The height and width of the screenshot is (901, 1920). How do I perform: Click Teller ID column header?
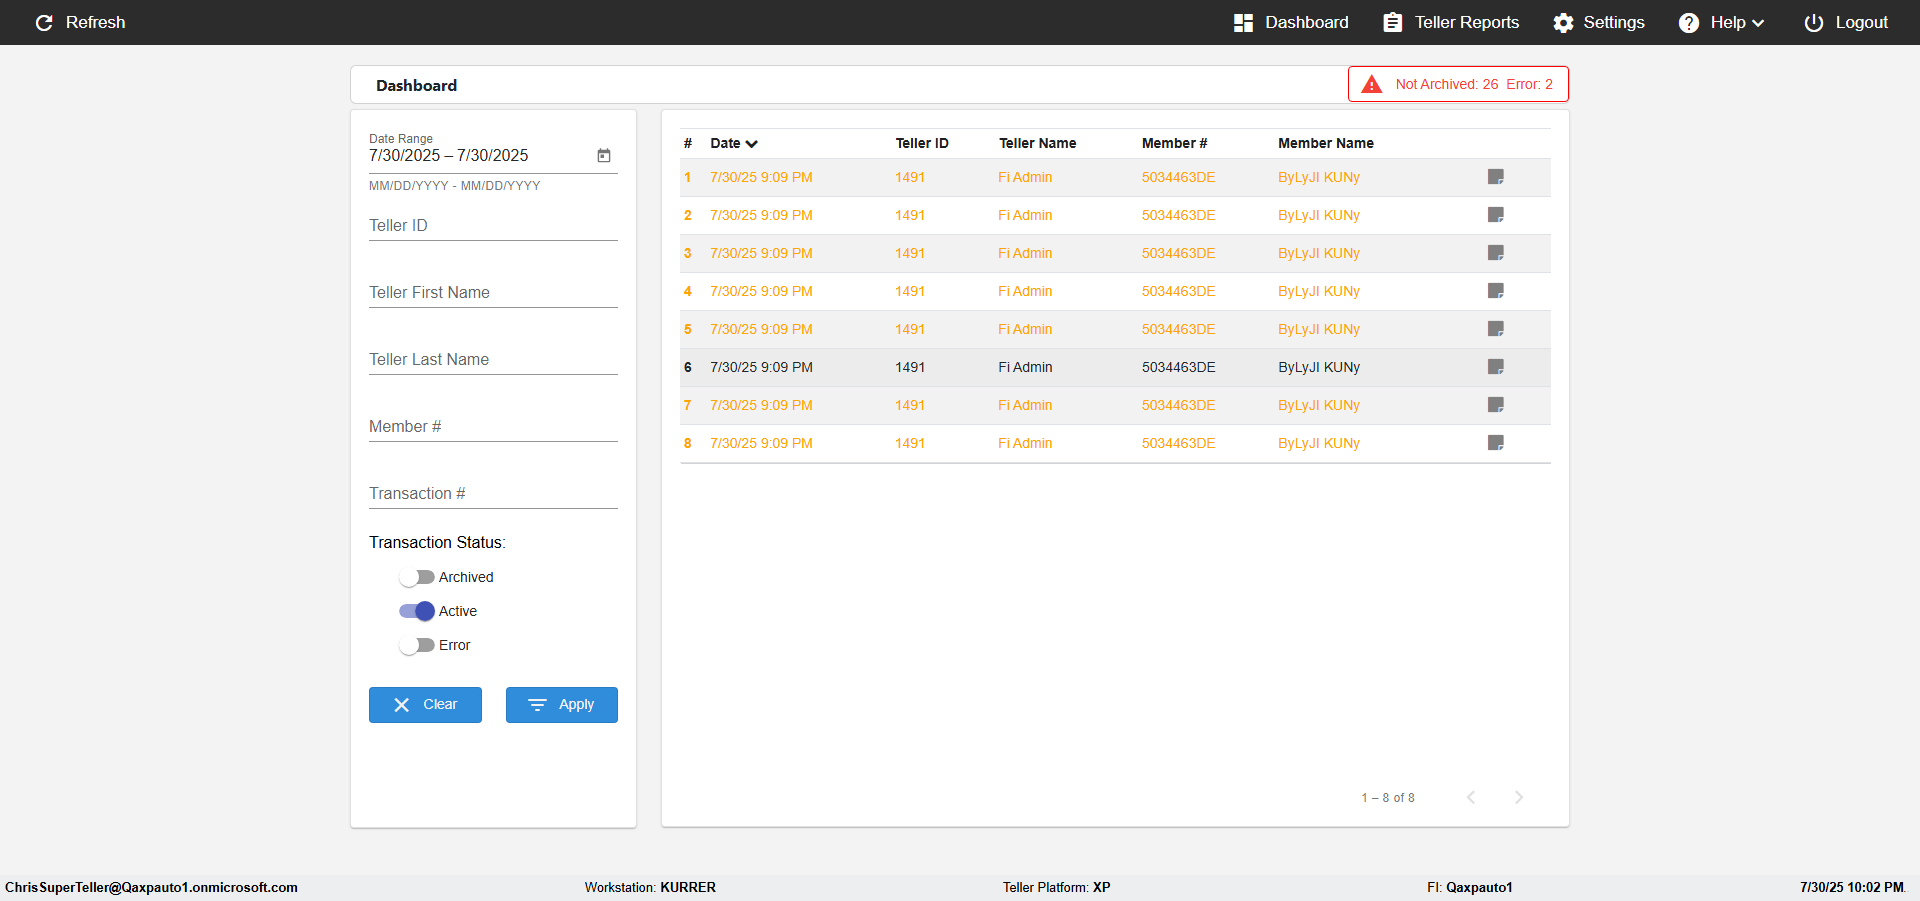(x=922, y=143)
